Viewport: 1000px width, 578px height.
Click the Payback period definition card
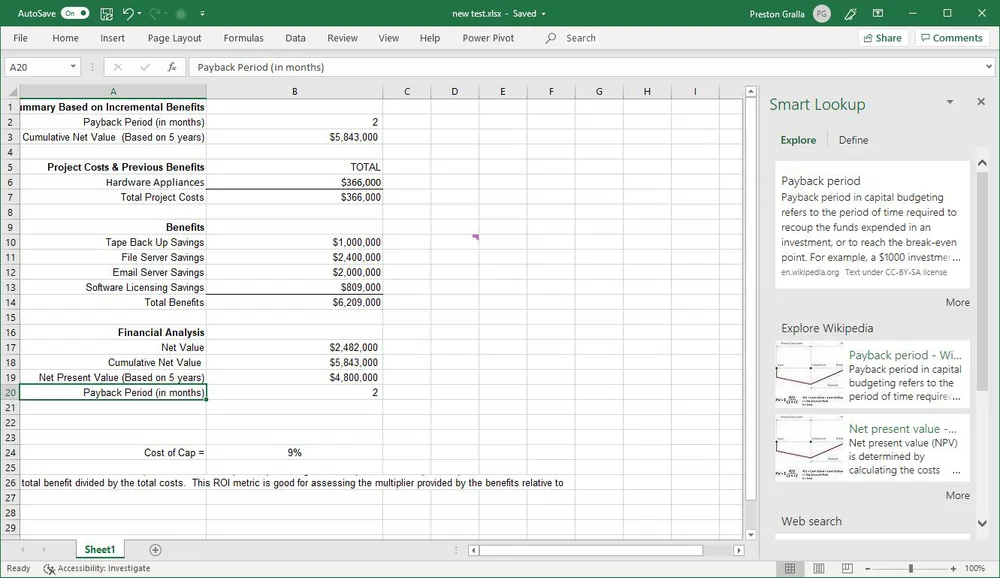pos(872,225)
